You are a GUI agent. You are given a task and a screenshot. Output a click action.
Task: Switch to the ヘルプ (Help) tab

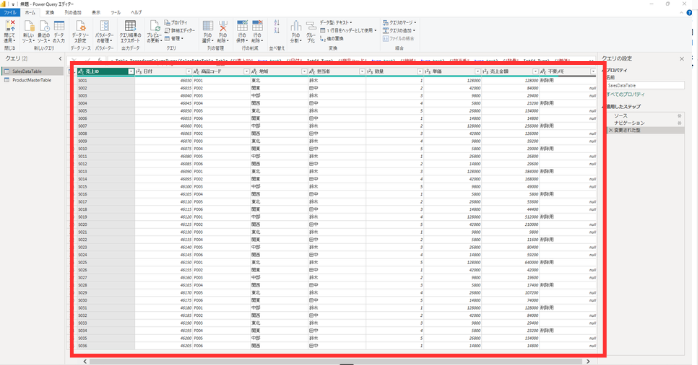[136, 12]
